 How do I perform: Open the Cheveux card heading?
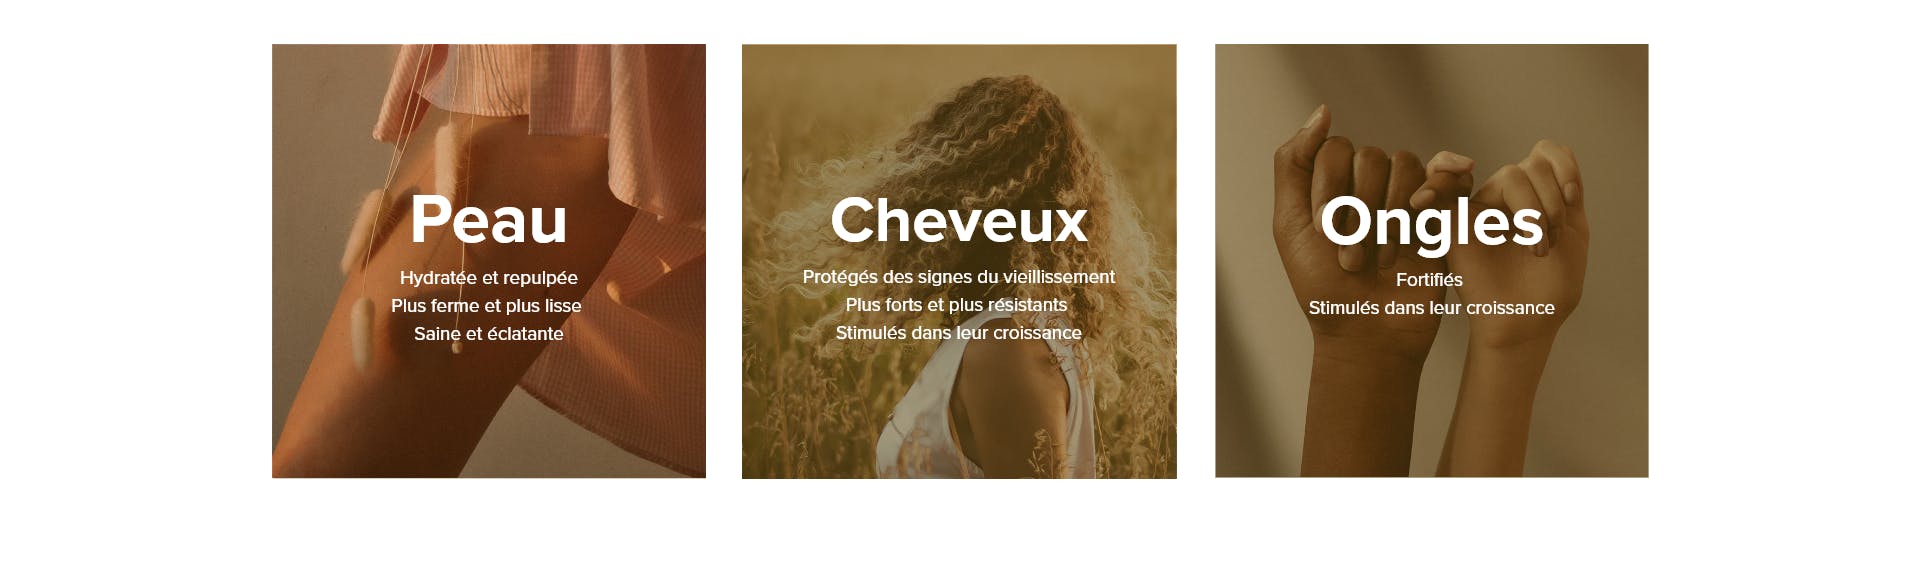pos(958,219)
